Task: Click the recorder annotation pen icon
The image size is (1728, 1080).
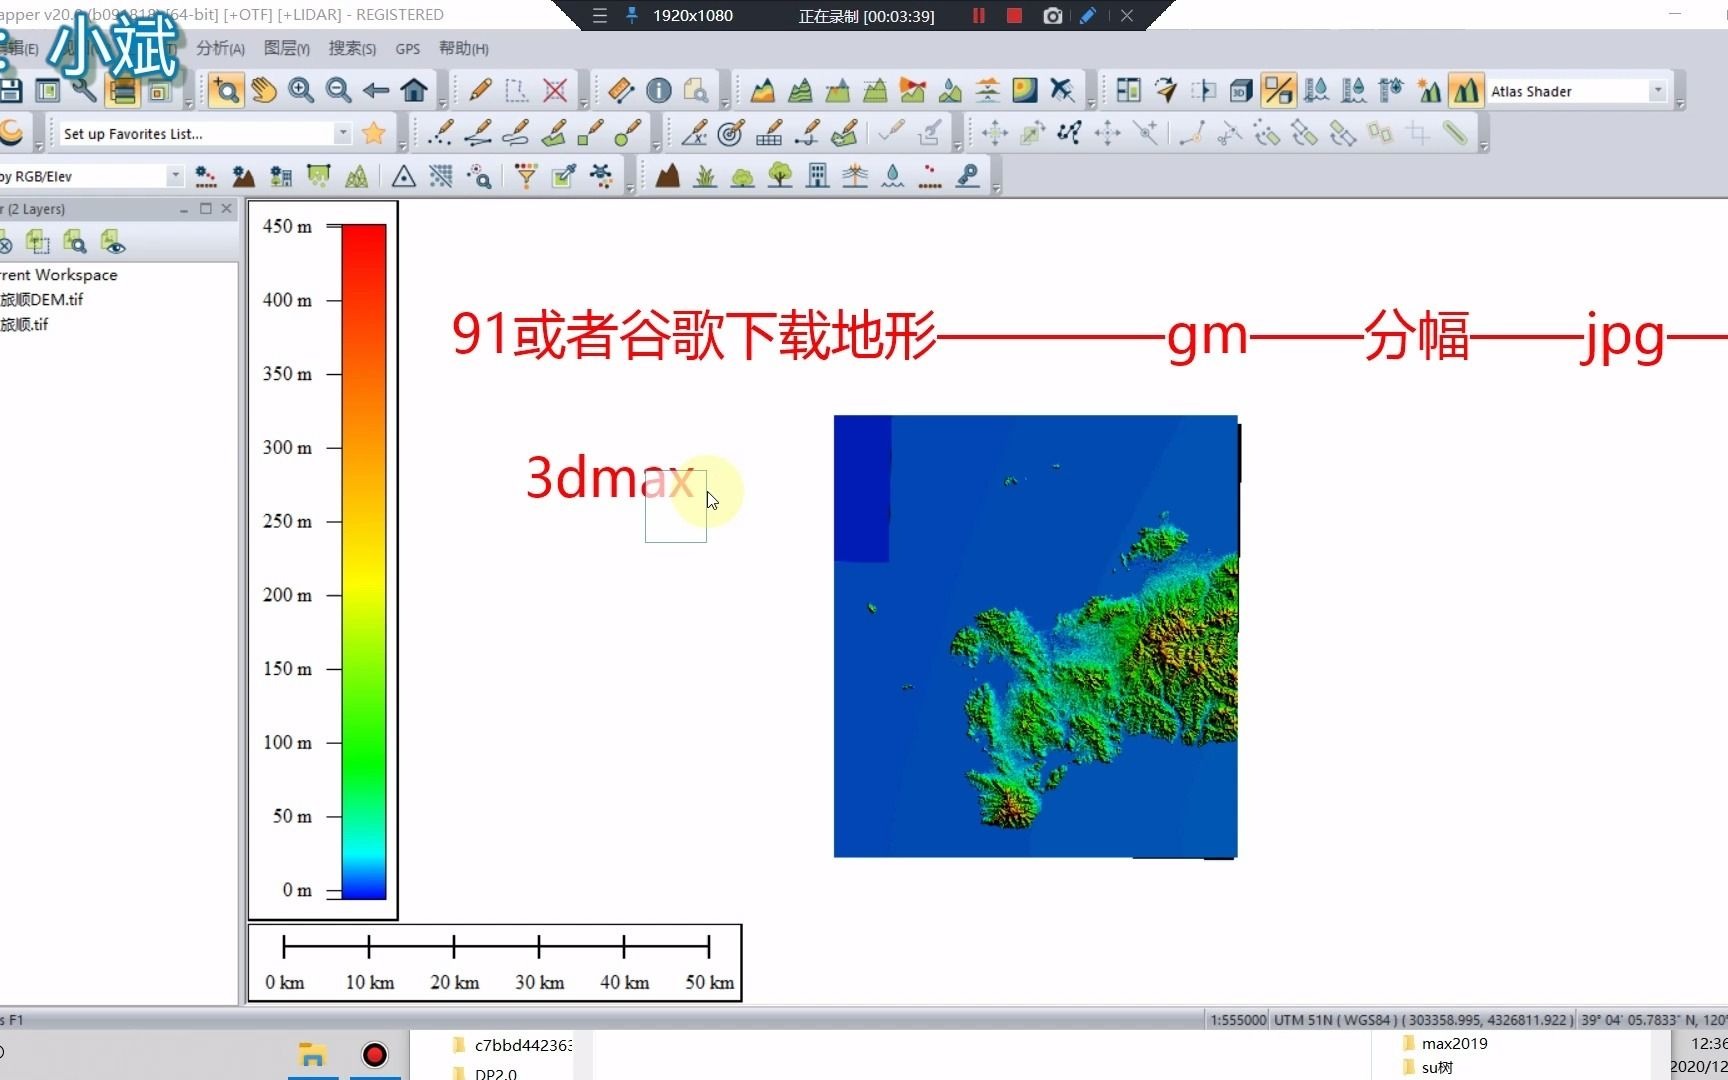Action: click(x=1088, y=16)
